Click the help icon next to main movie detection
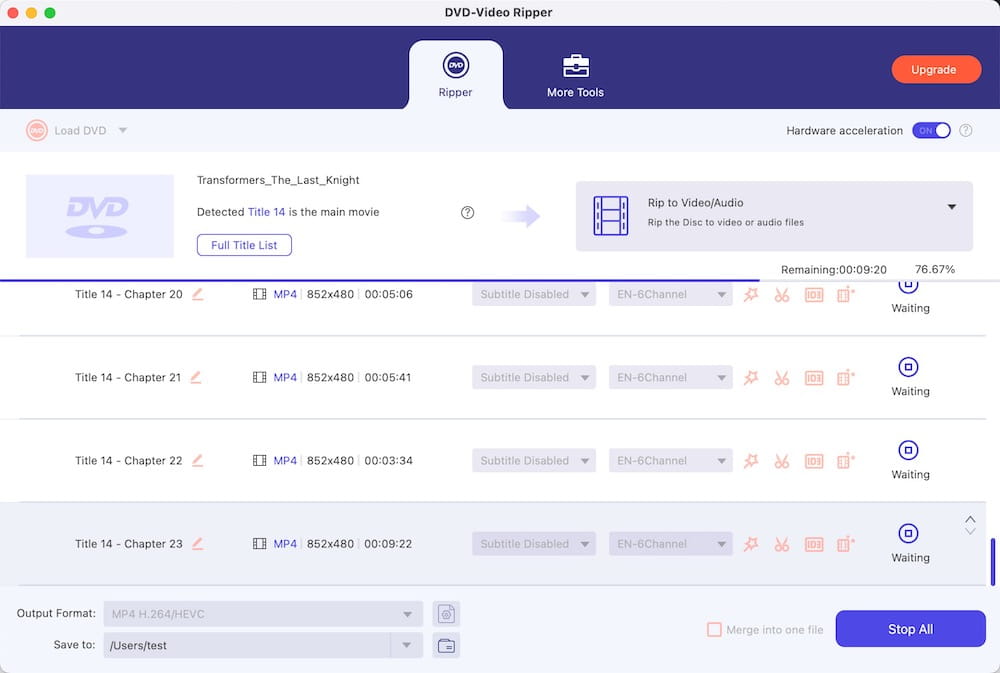 (467, 212)
